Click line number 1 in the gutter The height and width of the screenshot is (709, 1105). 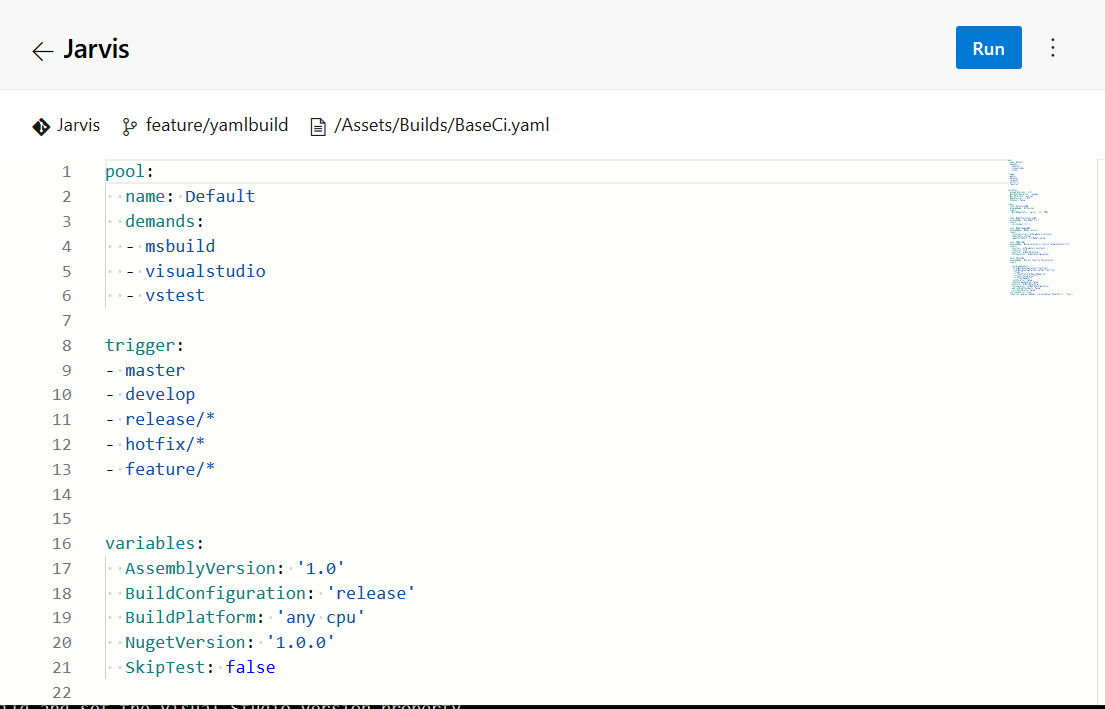pyautogui.click(x=66, y=171)
